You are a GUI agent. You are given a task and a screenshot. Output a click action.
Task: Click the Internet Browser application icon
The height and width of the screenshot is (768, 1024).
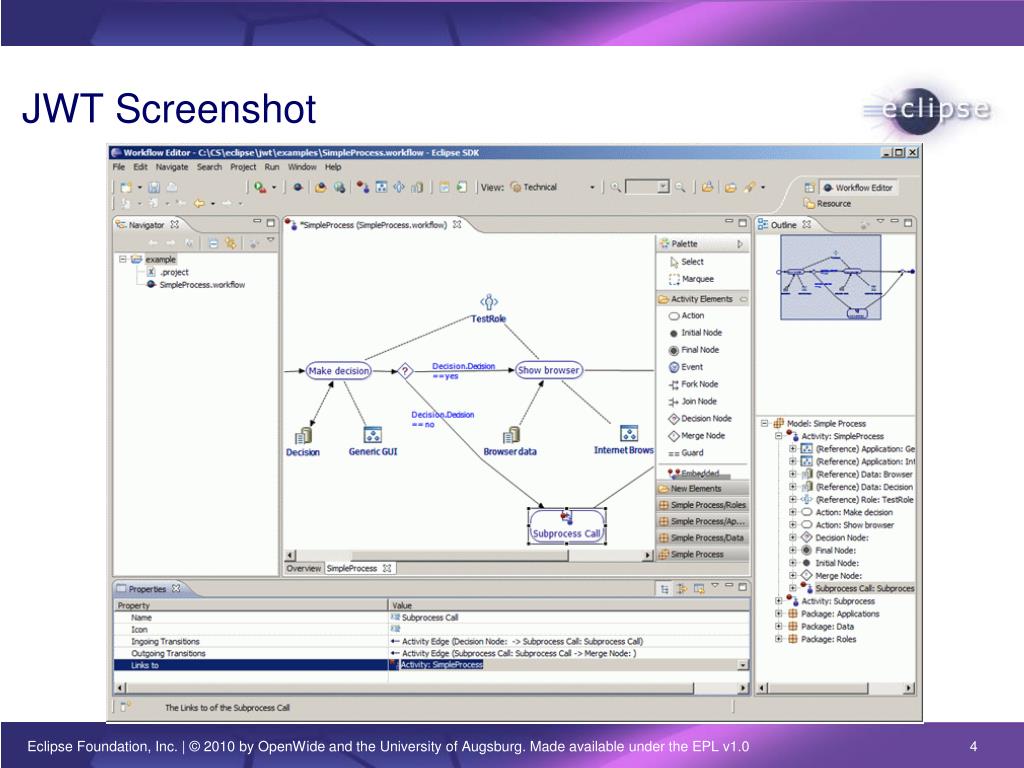[x=629, y=433]
